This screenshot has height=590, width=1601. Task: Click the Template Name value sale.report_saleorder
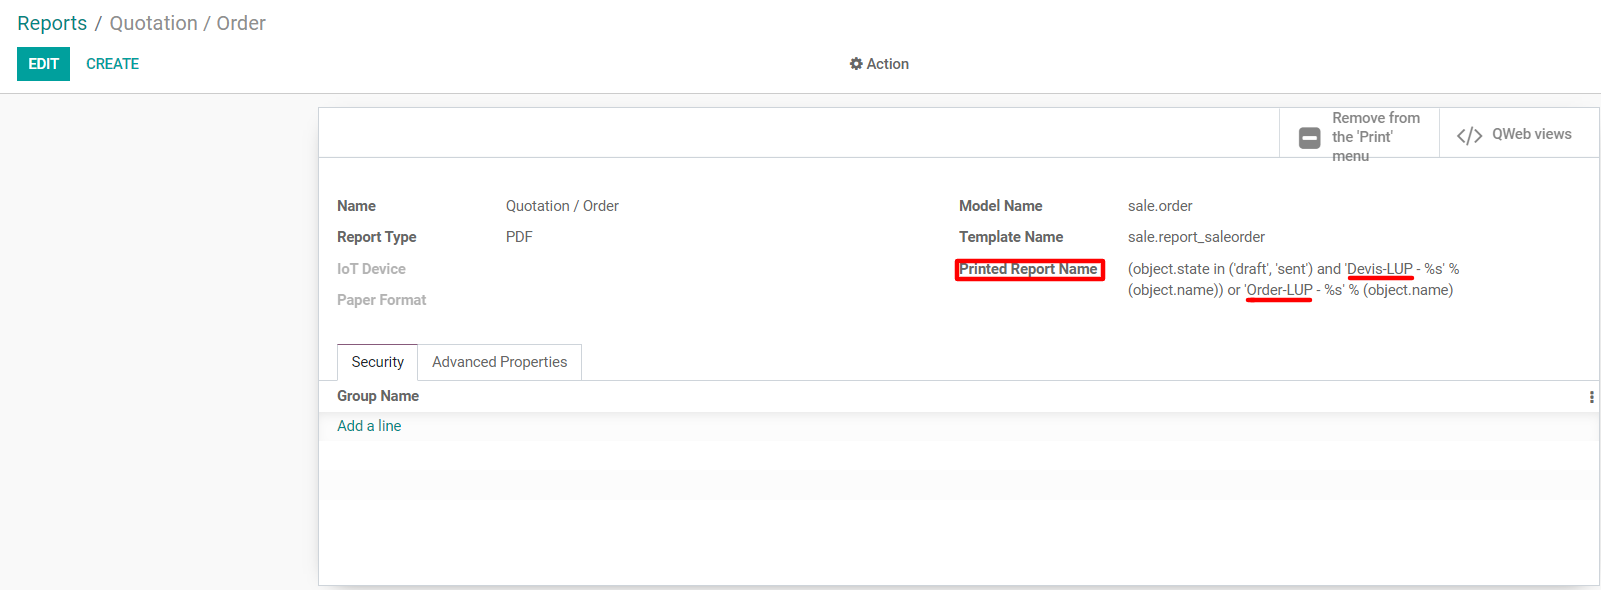pyautogui.click(x=1196, y=237)
